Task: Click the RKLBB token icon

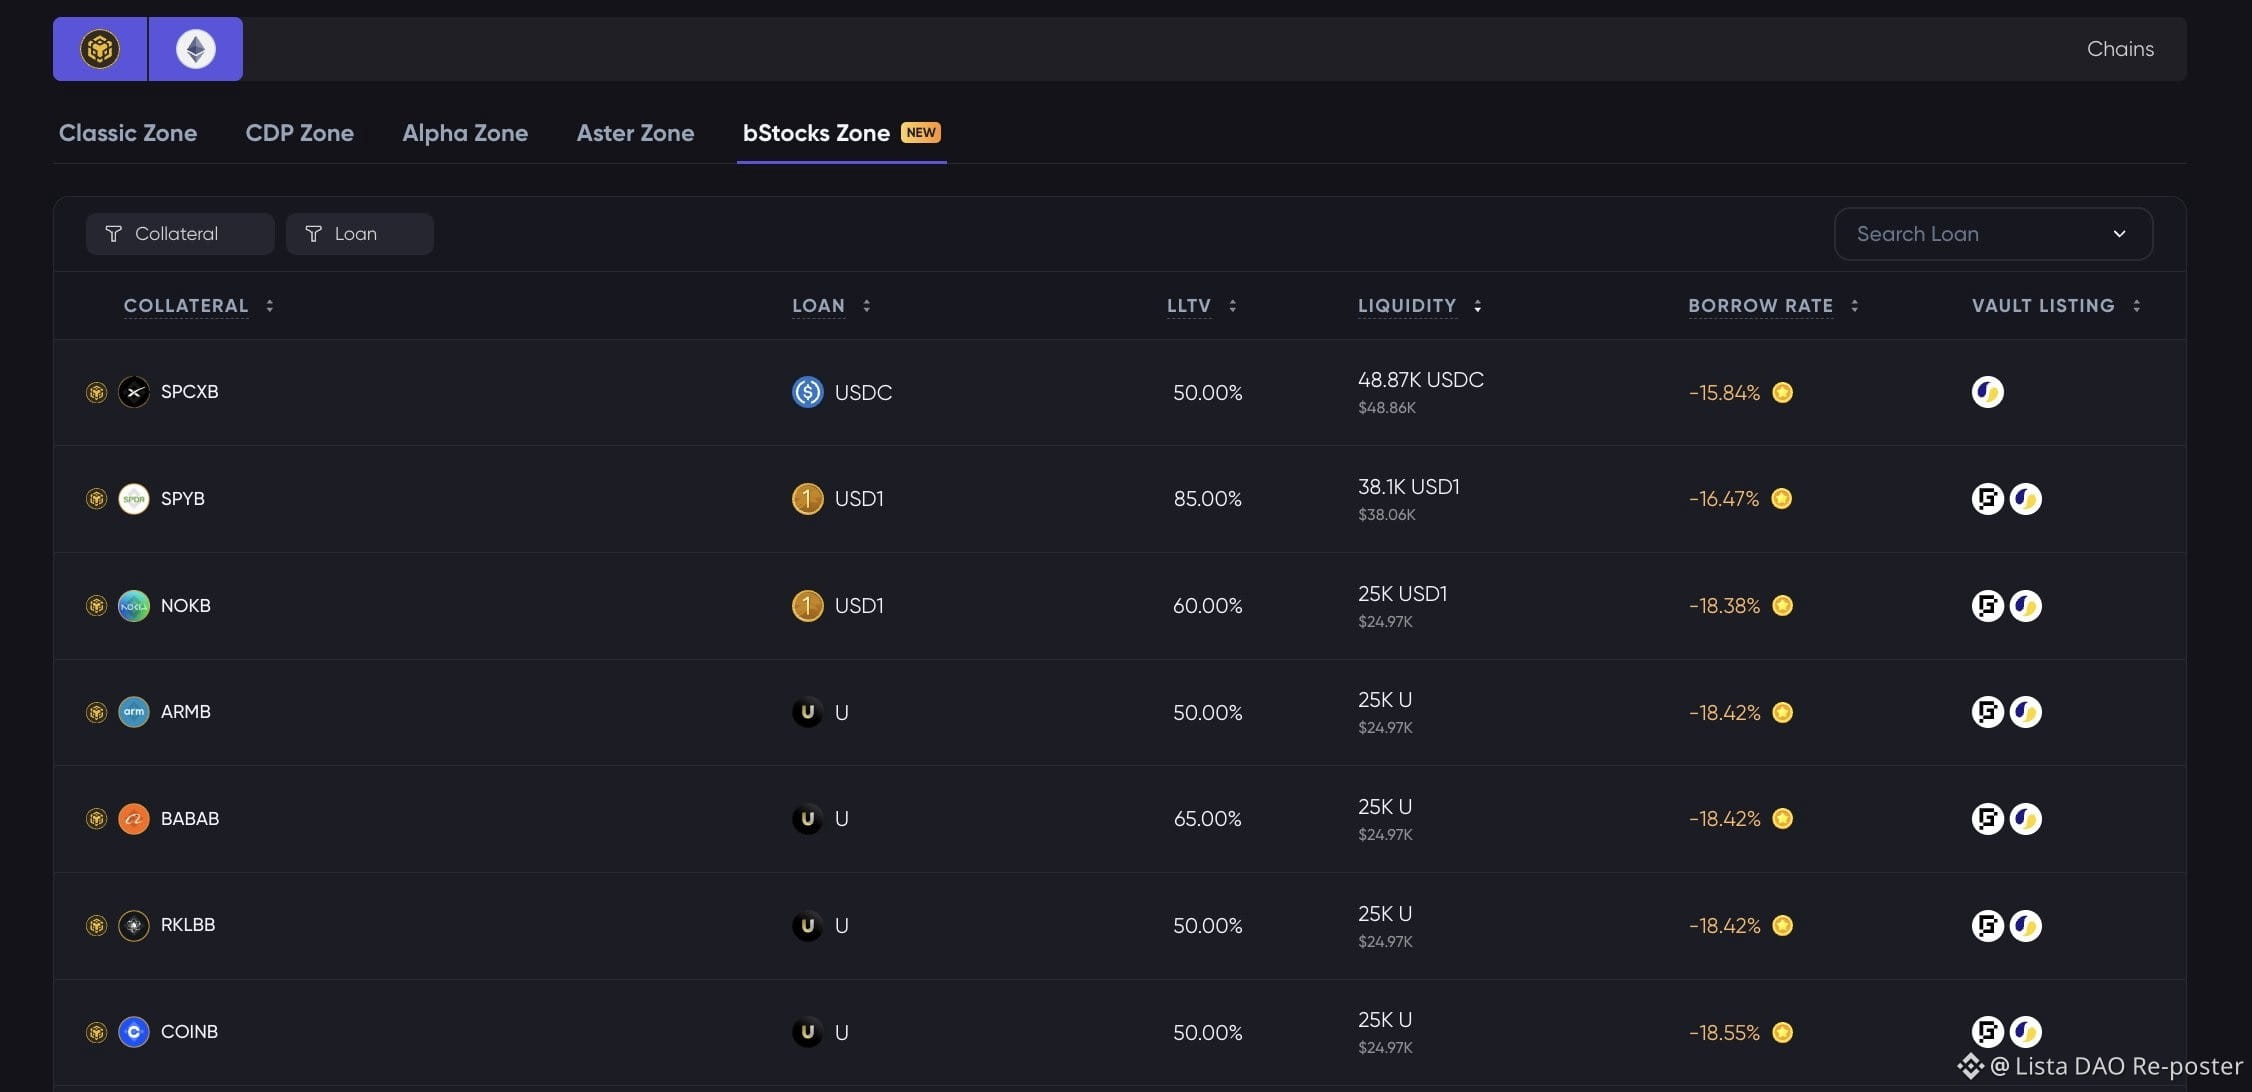Action: click(x=134, y=926)
